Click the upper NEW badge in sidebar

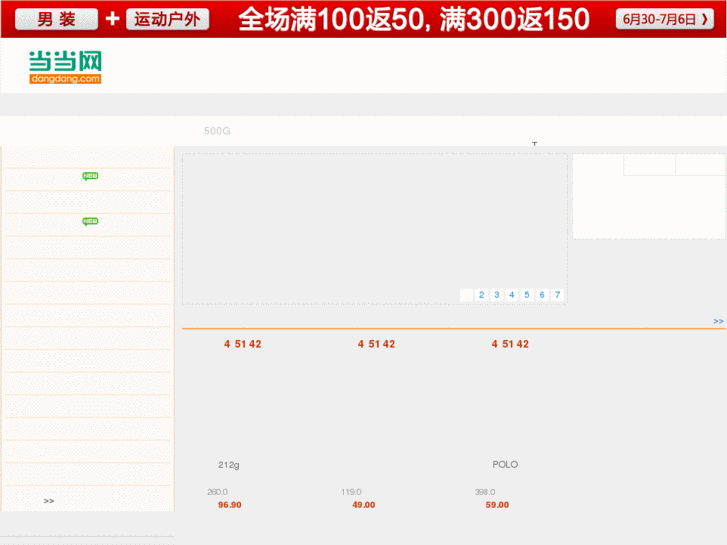click(x=90, y=176)
